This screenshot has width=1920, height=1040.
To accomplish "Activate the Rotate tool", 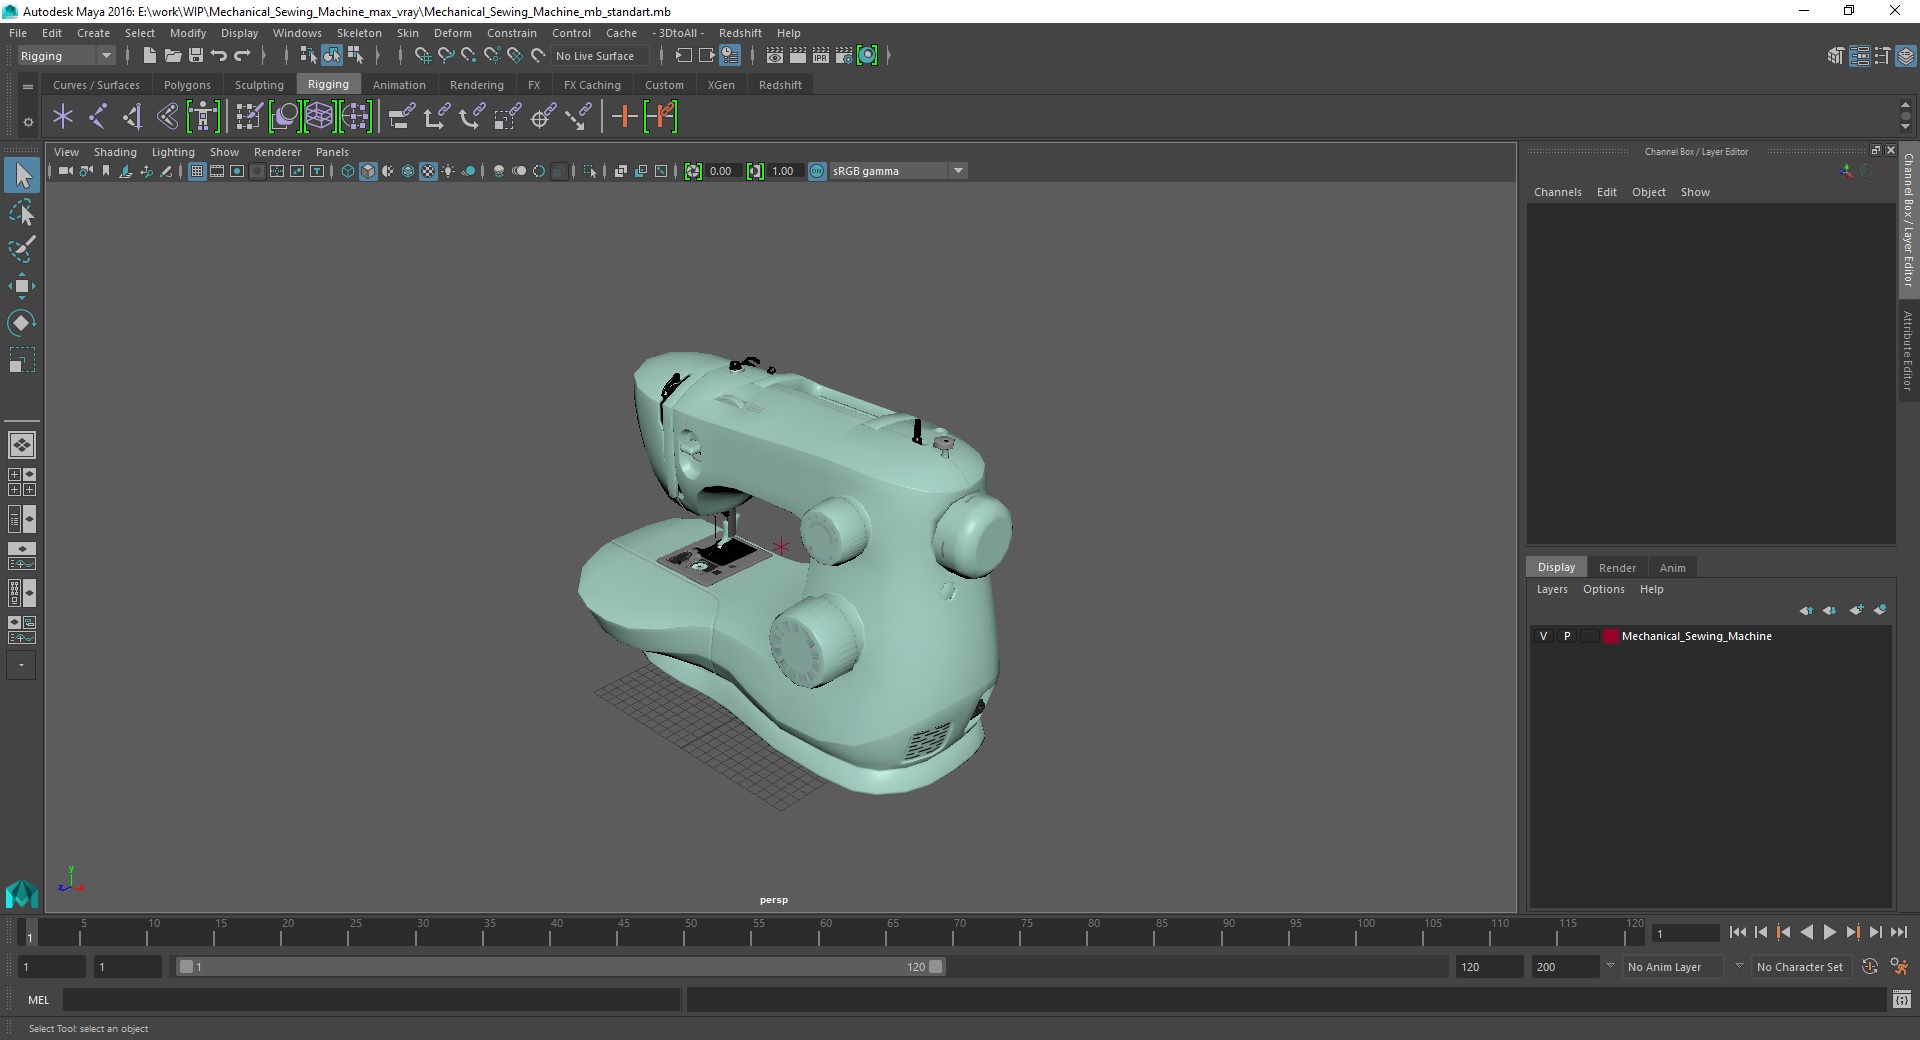I will (x=22, y=322).
